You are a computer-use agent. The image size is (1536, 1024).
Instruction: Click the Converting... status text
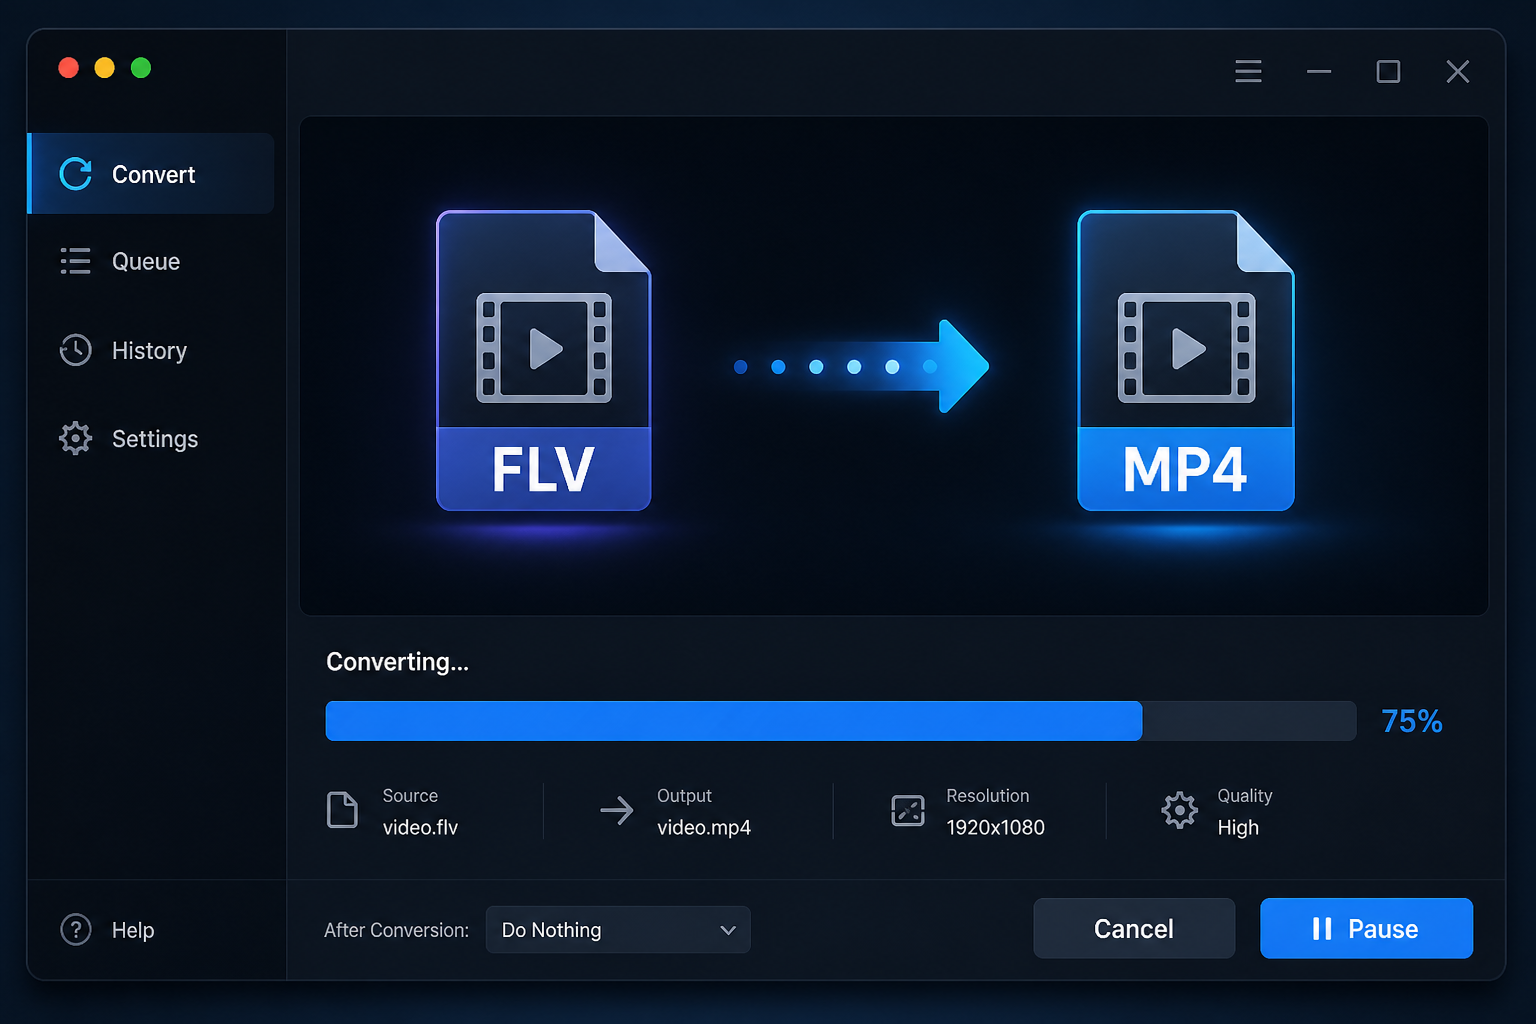point(397,662)
